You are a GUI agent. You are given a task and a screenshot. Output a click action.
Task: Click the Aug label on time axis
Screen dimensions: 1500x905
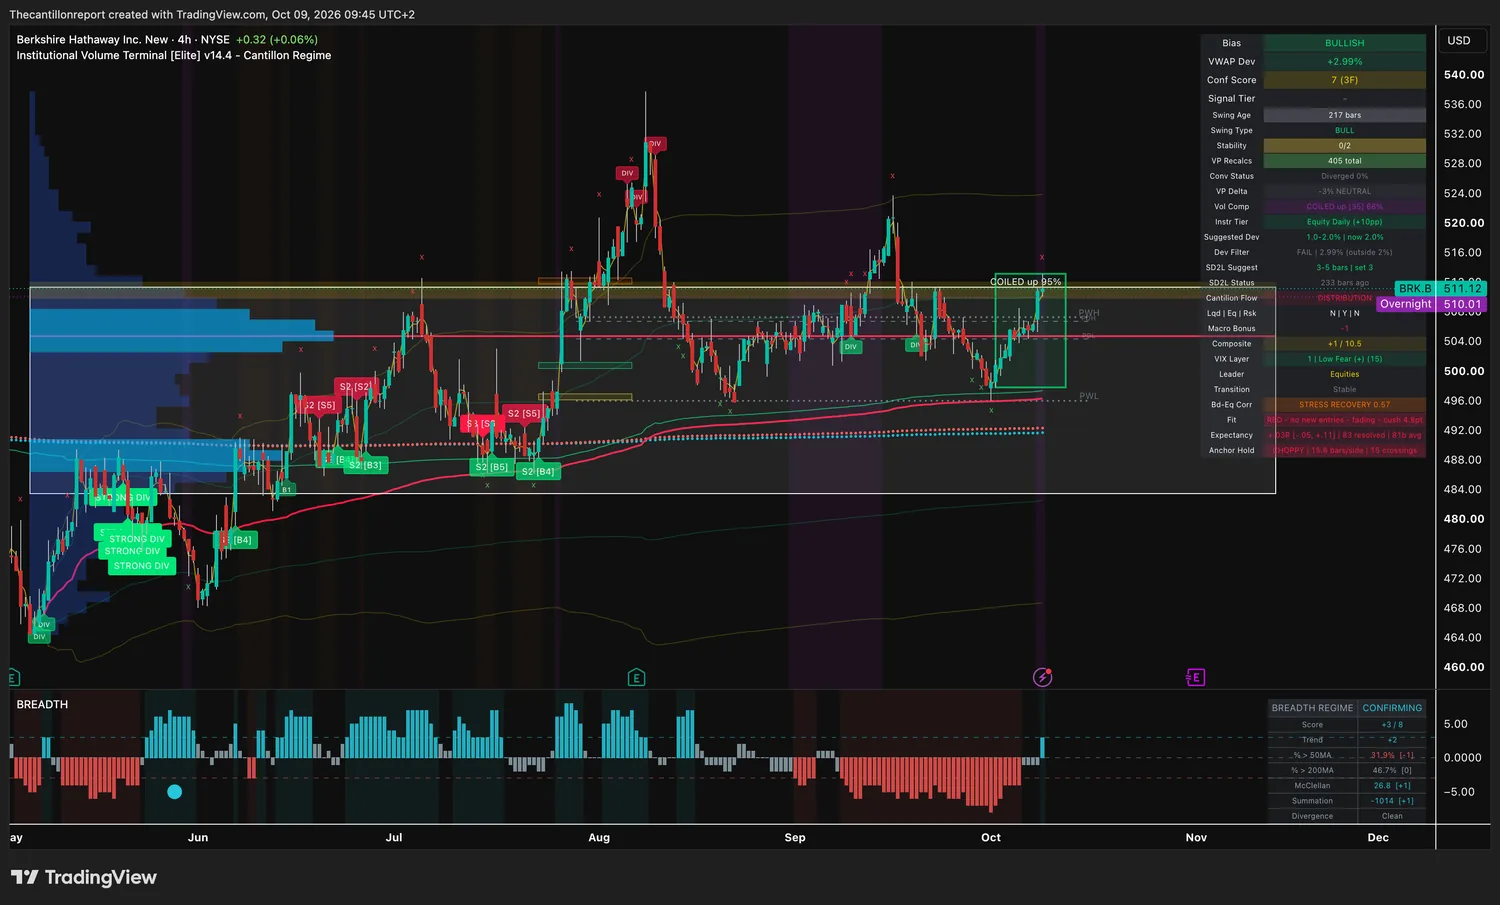pyautogui.click(x=599, y=838)
